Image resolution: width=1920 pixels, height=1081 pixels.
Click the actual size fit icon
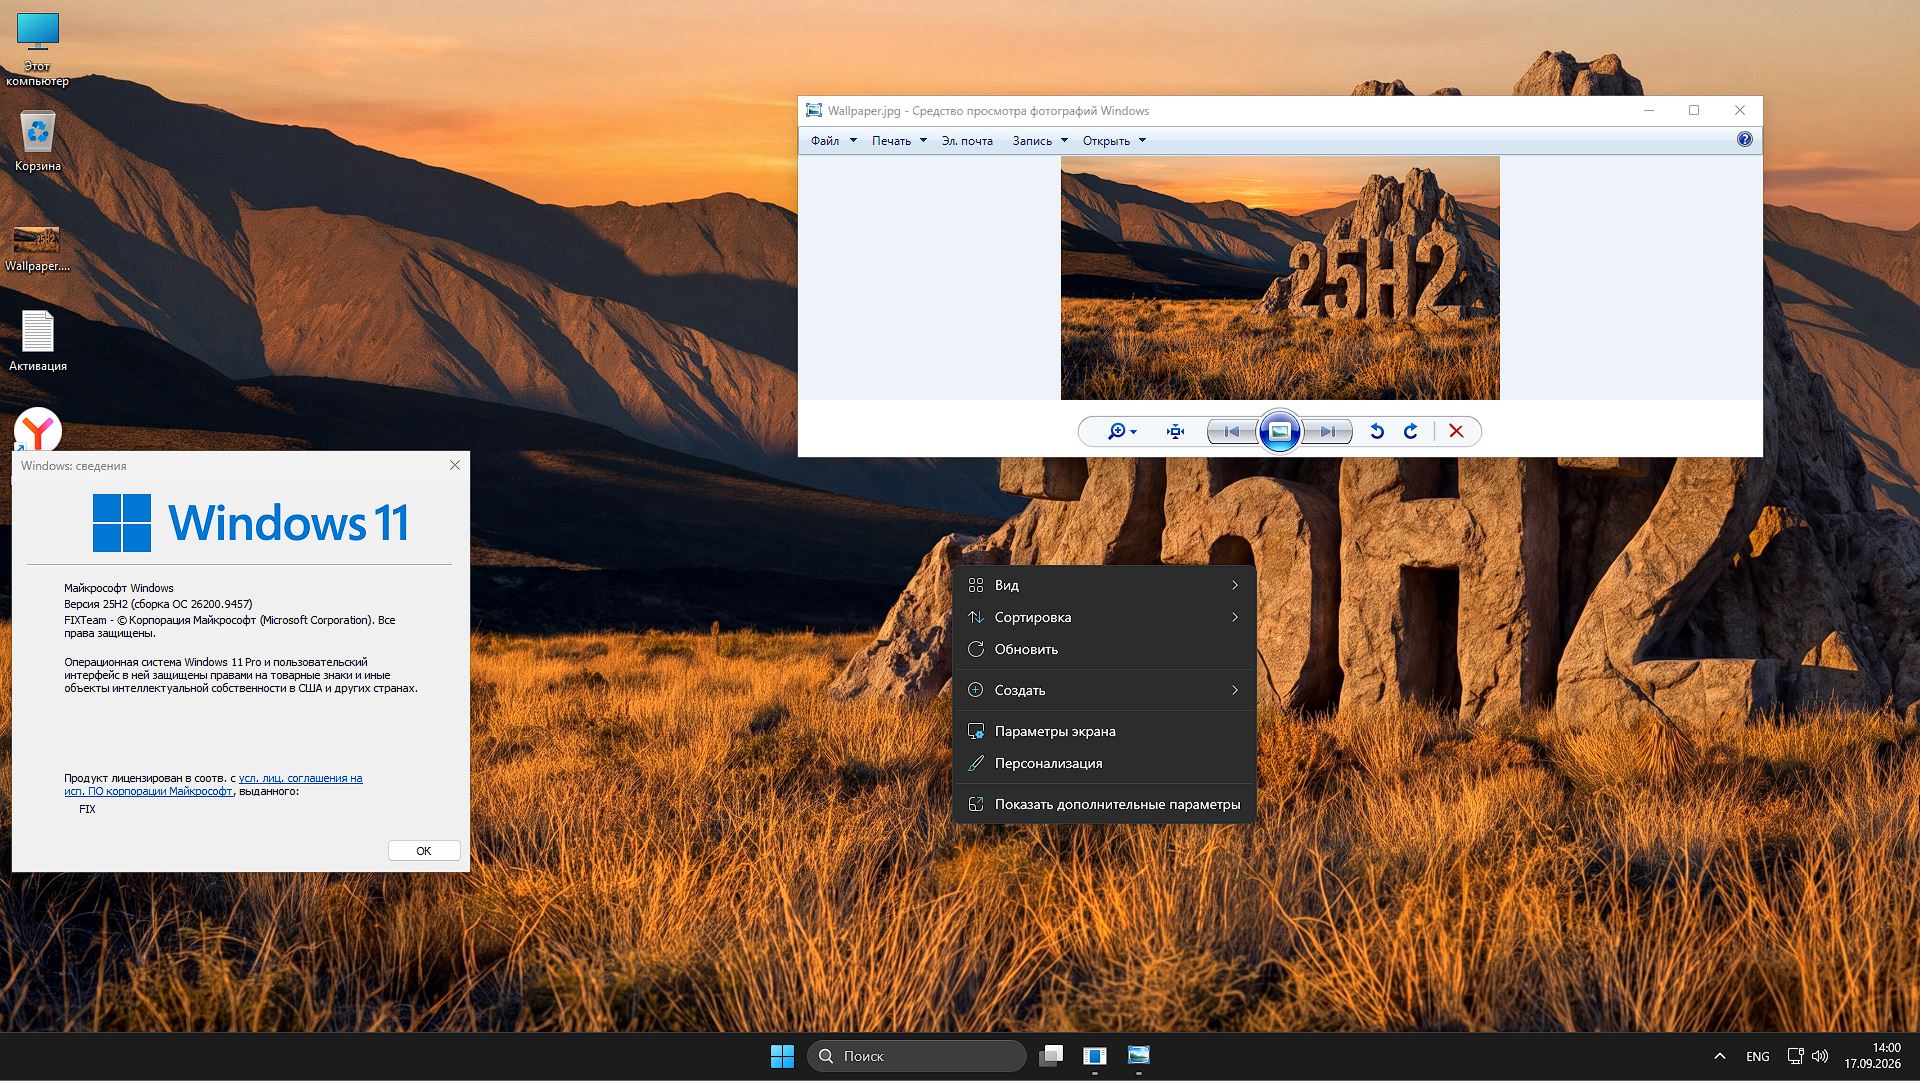click(1175, 431)
